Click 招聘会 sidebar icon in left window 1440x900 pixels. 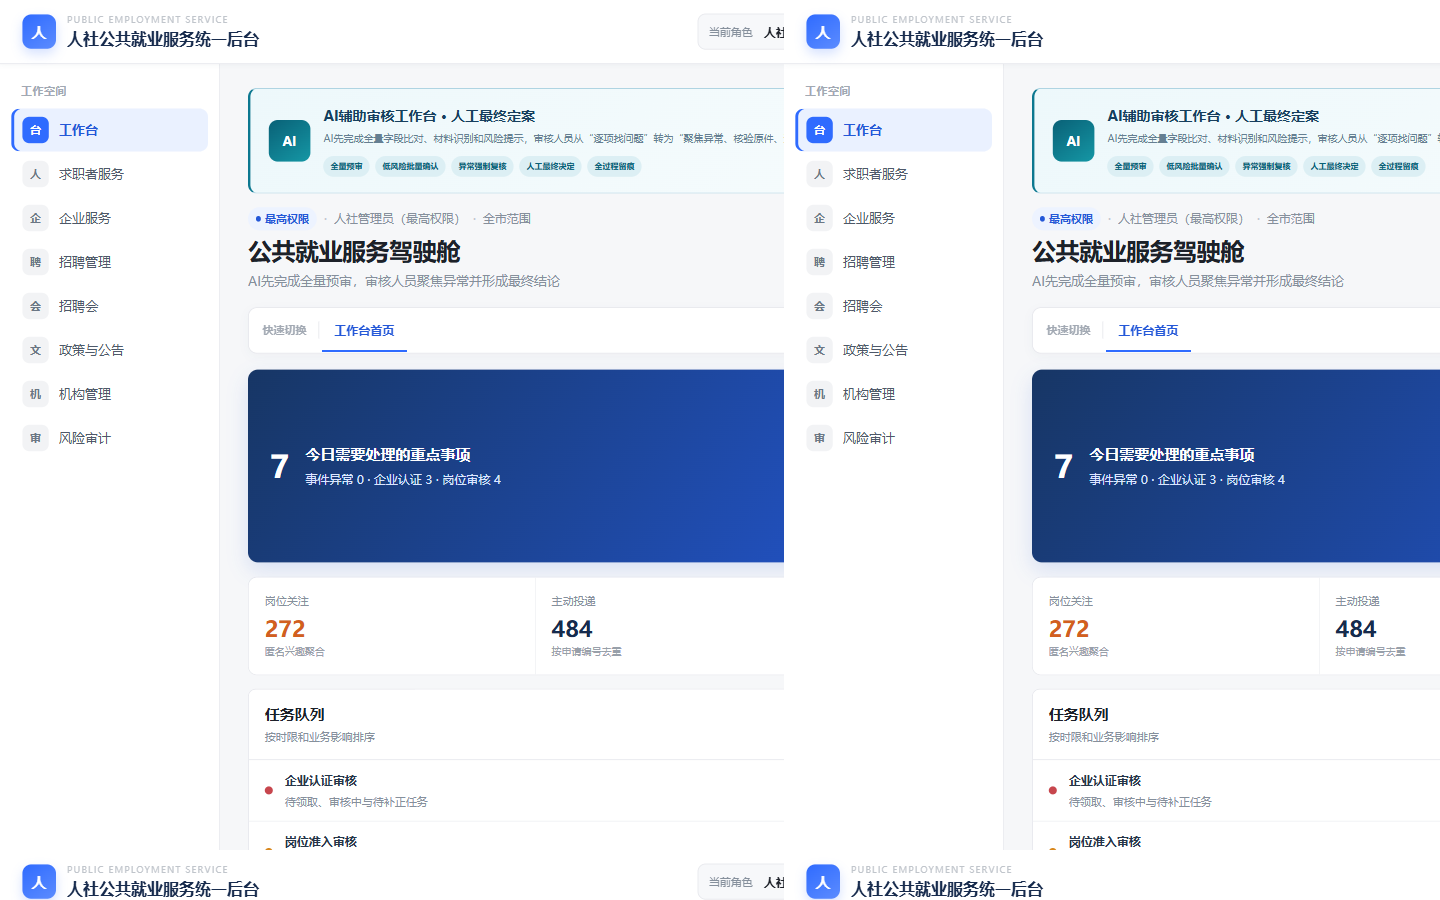tap(35, 306)
